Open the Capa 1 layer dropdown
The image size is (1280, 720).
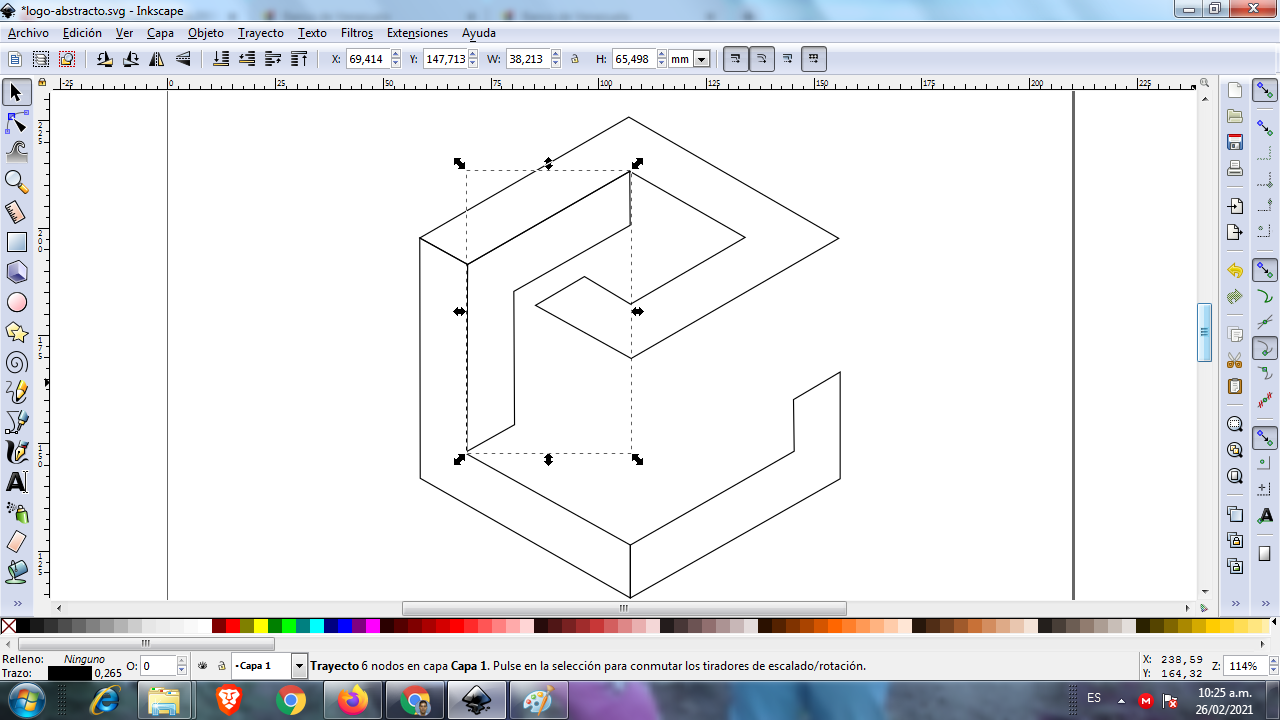click(299, 666)
